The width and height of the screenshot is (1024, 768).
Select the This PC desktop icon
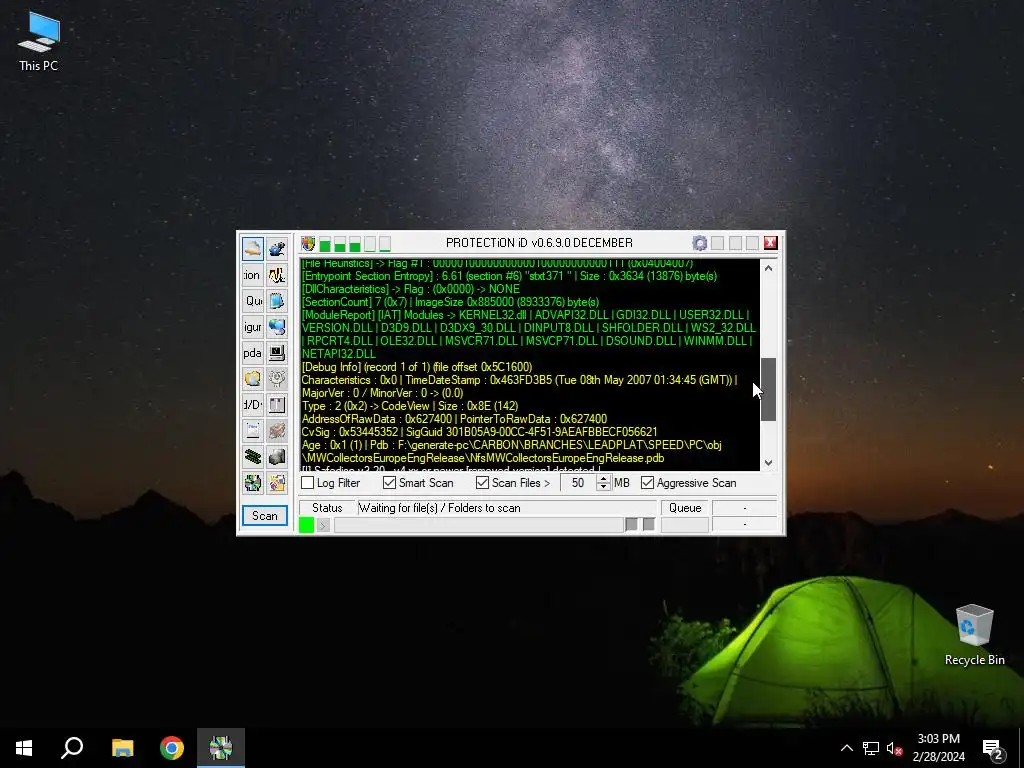click(x=39, y=41)
